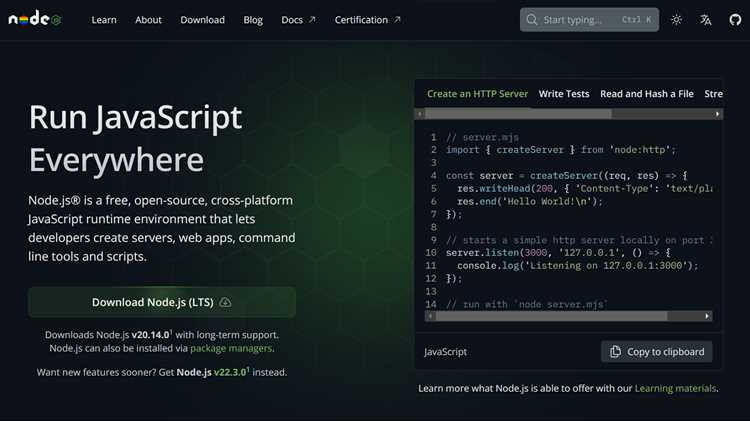
Task: Click code line 'import { createServer }'
Action: [561, 150]
